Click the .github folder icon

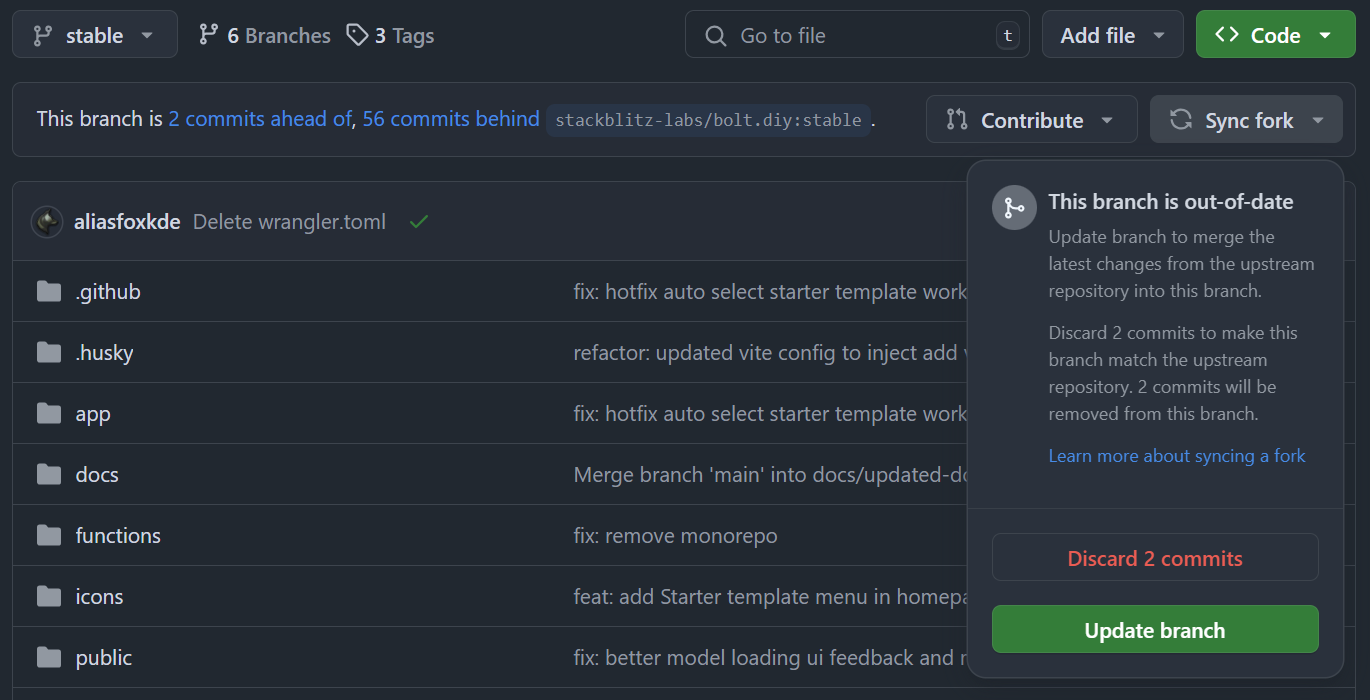[49, 292]
